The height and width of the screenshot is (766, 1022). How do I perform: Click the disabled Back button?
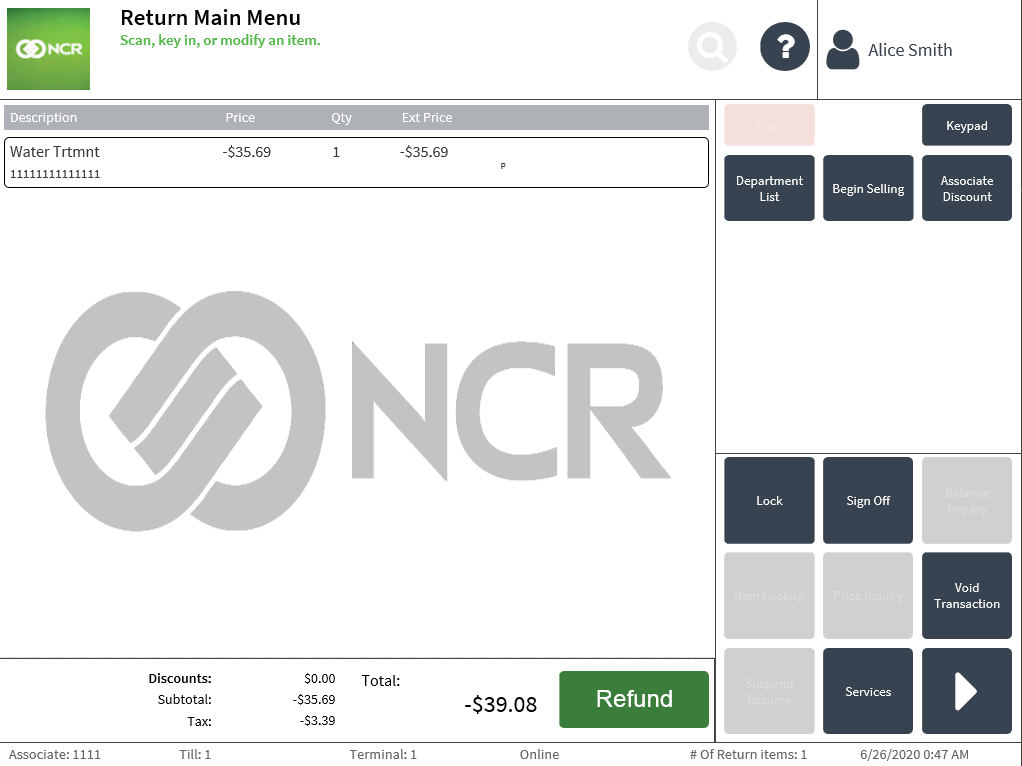(x=769, y=125)
